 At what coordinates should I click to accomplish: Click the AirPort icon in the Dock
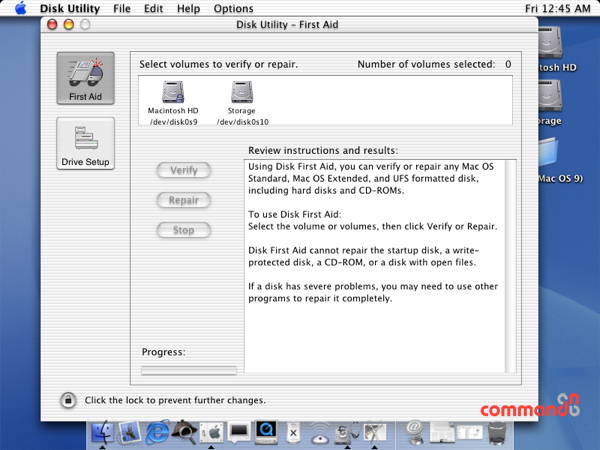pos(320,434)
